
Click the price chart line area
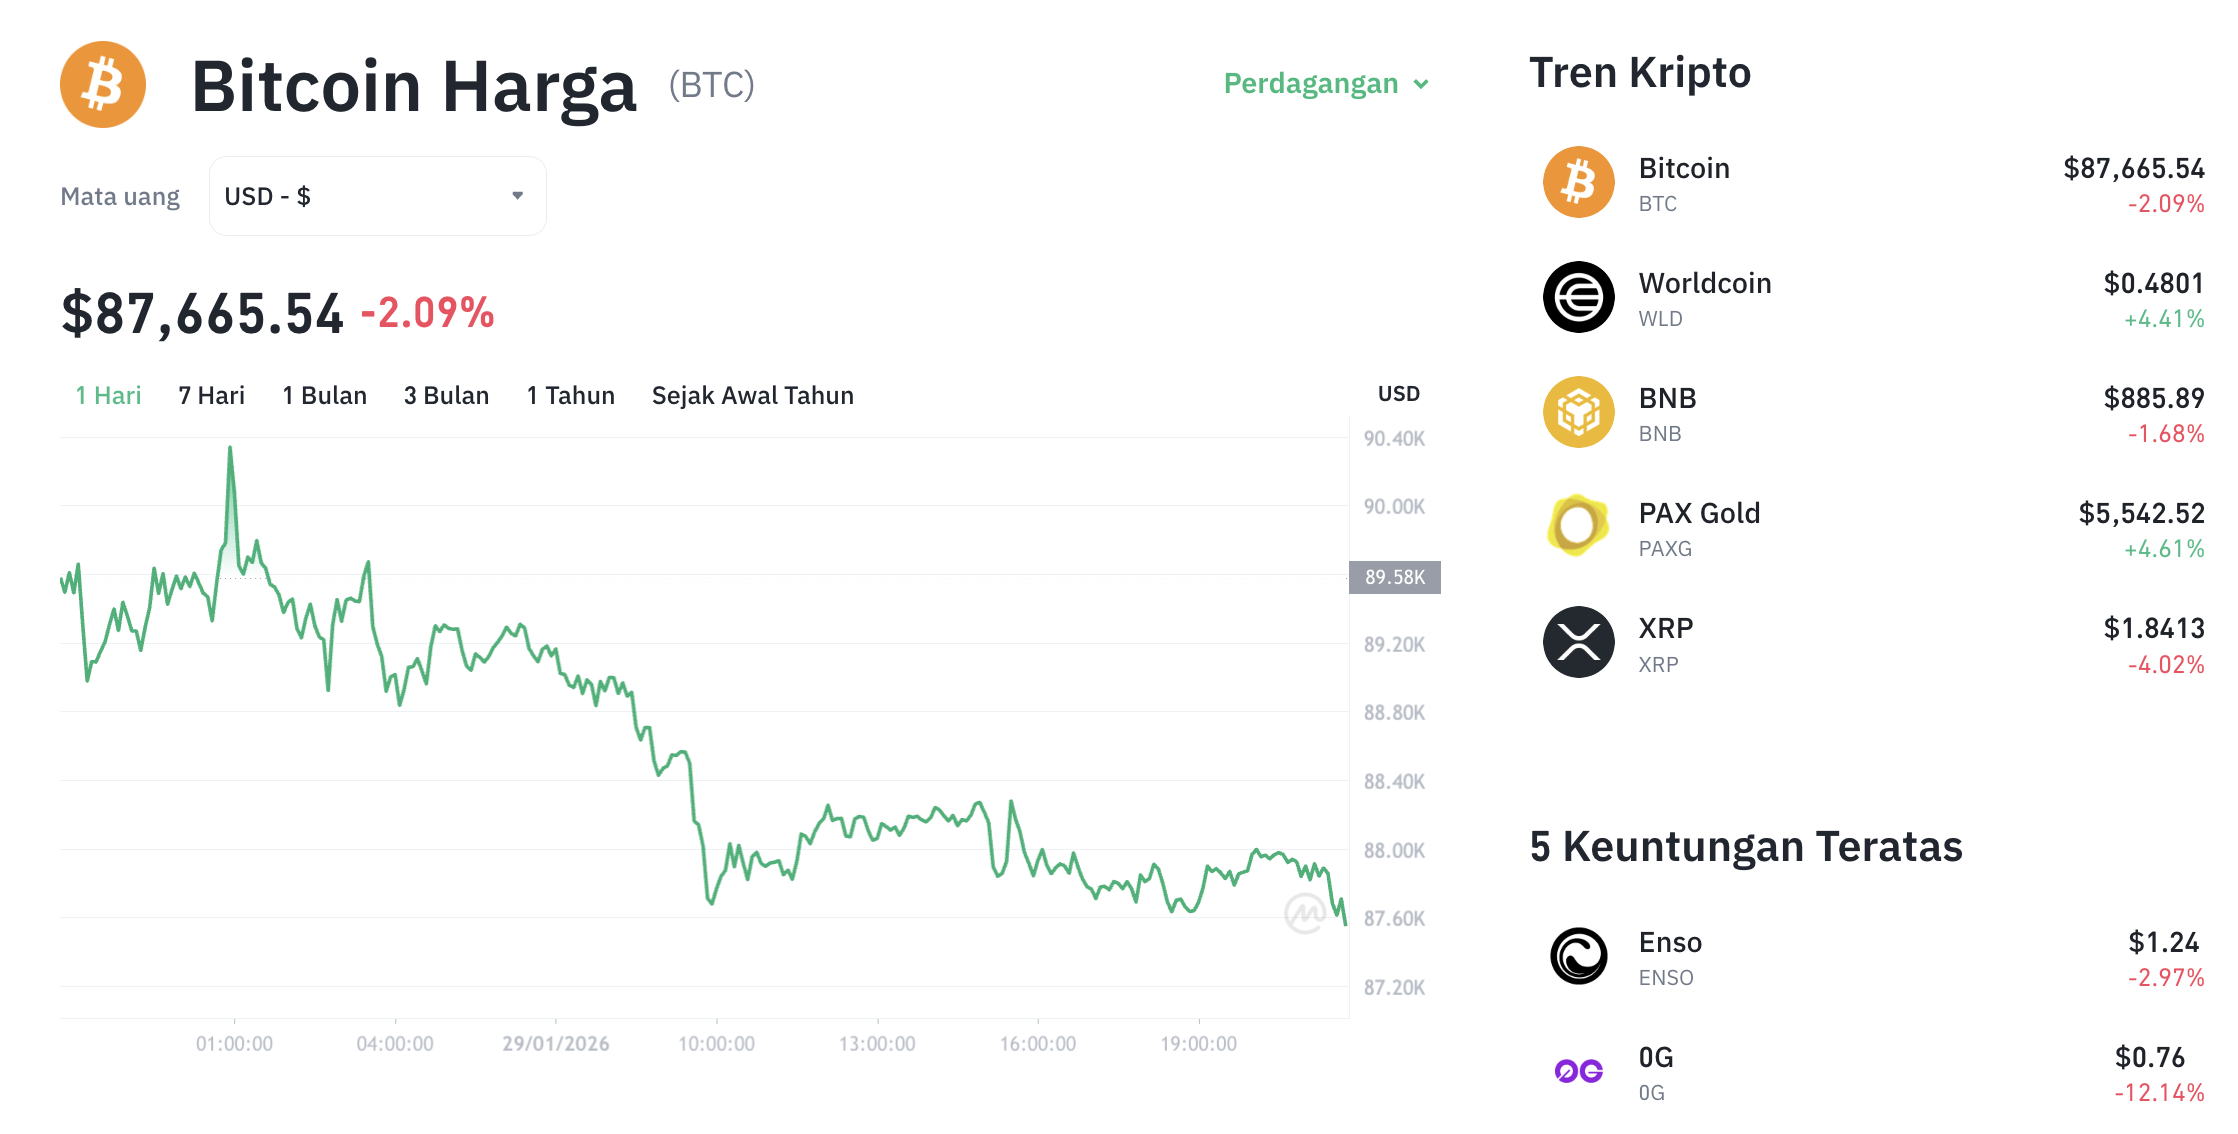click(x=700, y=700)
